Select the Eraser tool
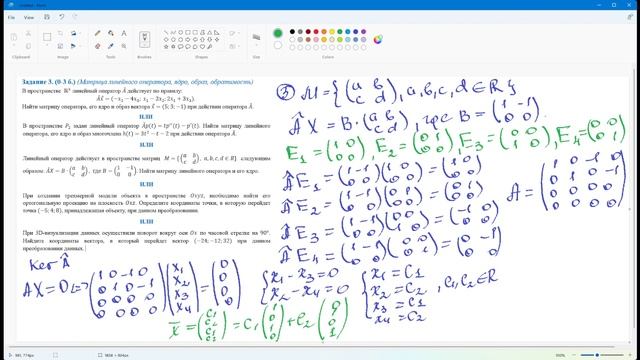 click(x=98, y=46)
